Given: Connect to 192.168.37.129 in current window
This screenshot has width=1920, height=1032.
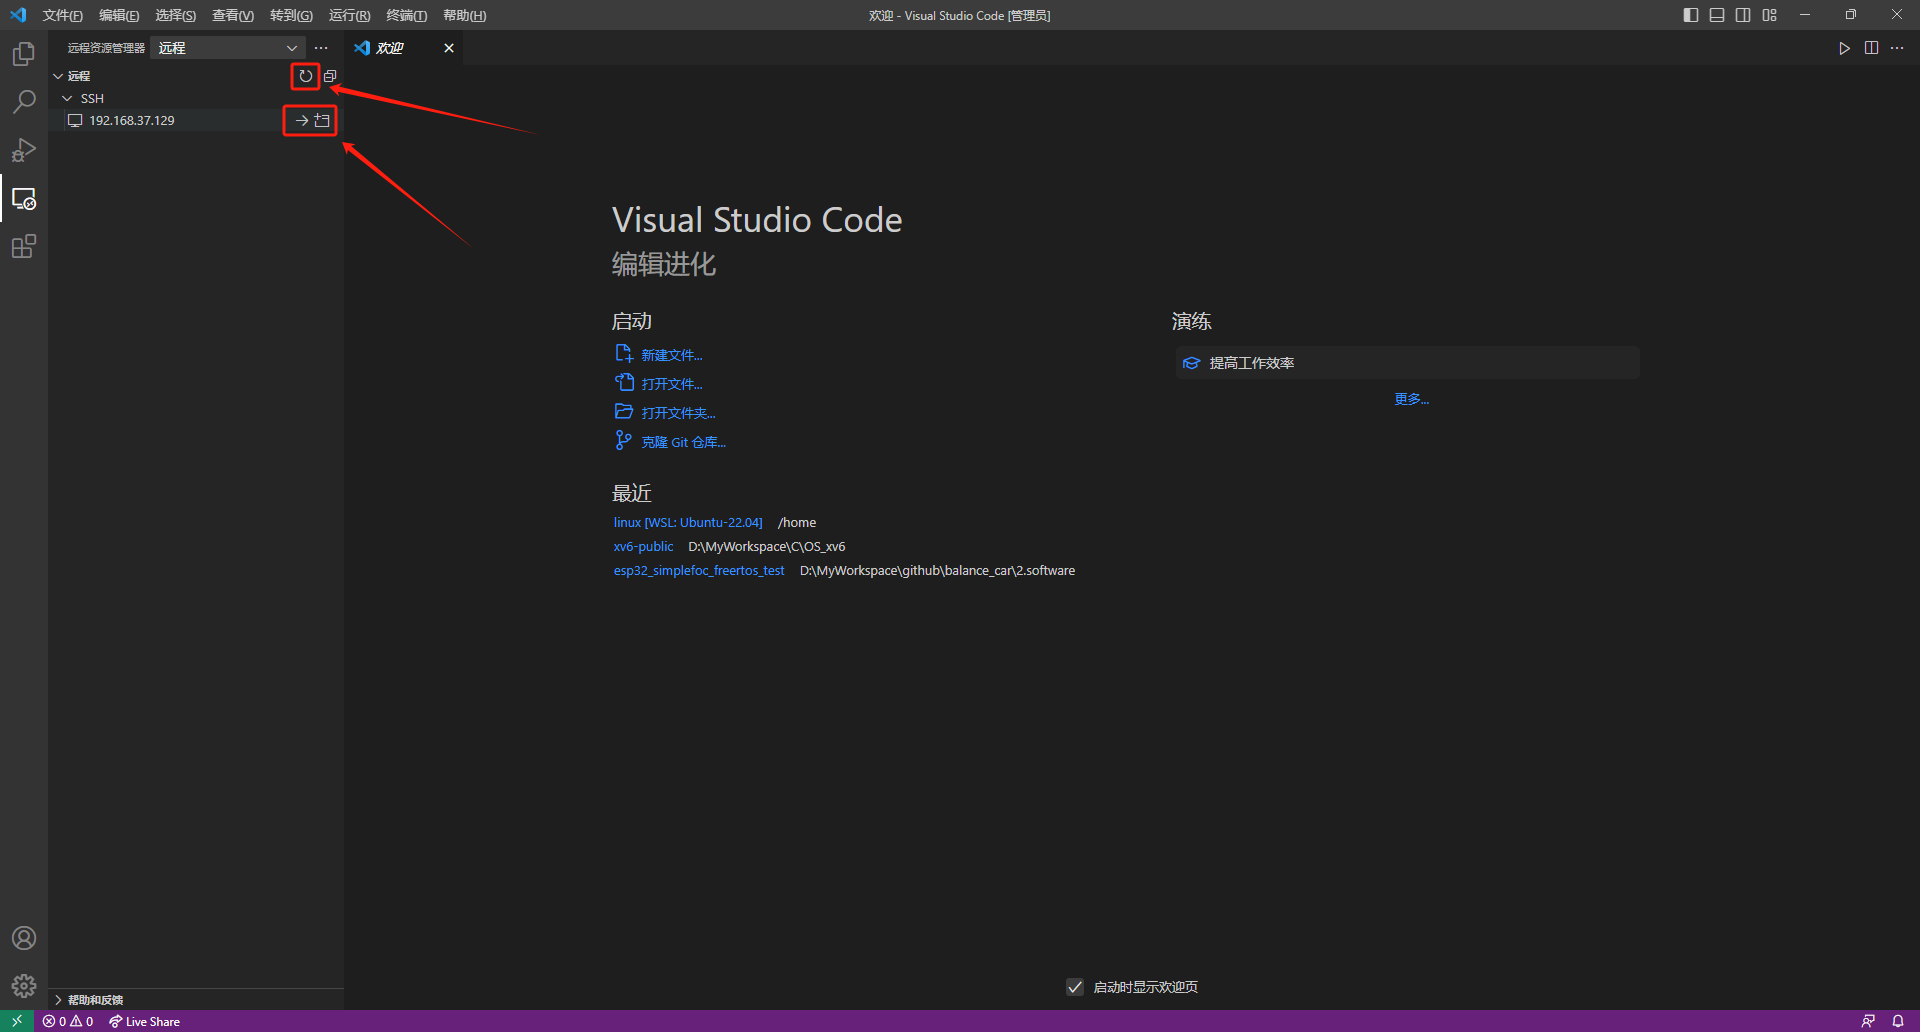Looking at the screenshot, I should click(x=301, y=120).
